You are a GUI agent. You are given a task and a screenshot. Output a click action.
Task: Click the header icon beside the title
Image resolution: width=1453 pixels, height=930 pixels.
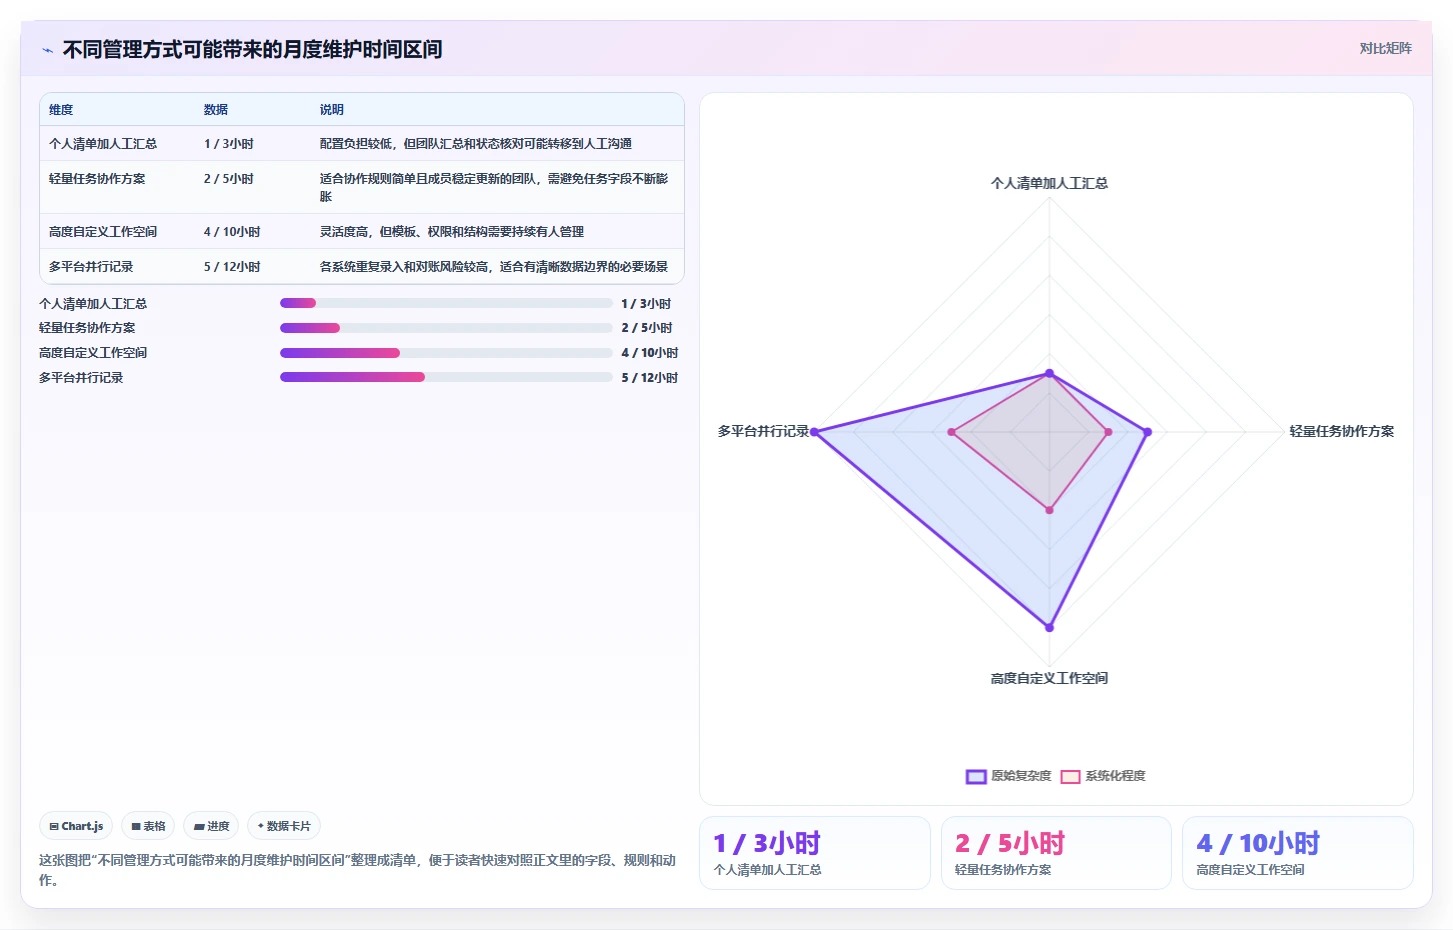47,50
